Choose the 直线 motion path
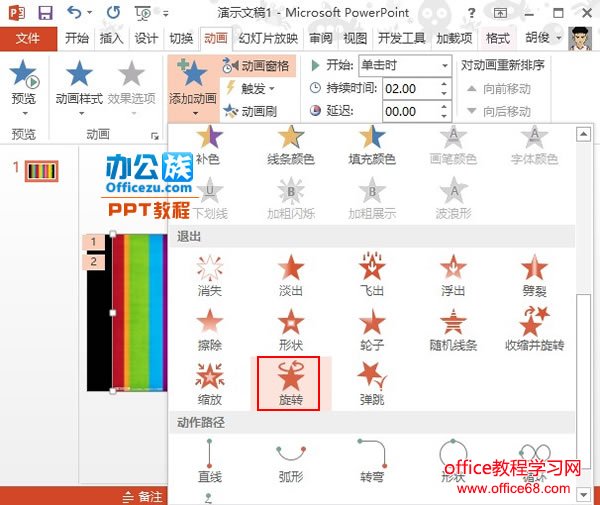600x505 pixels. [209, 461]
